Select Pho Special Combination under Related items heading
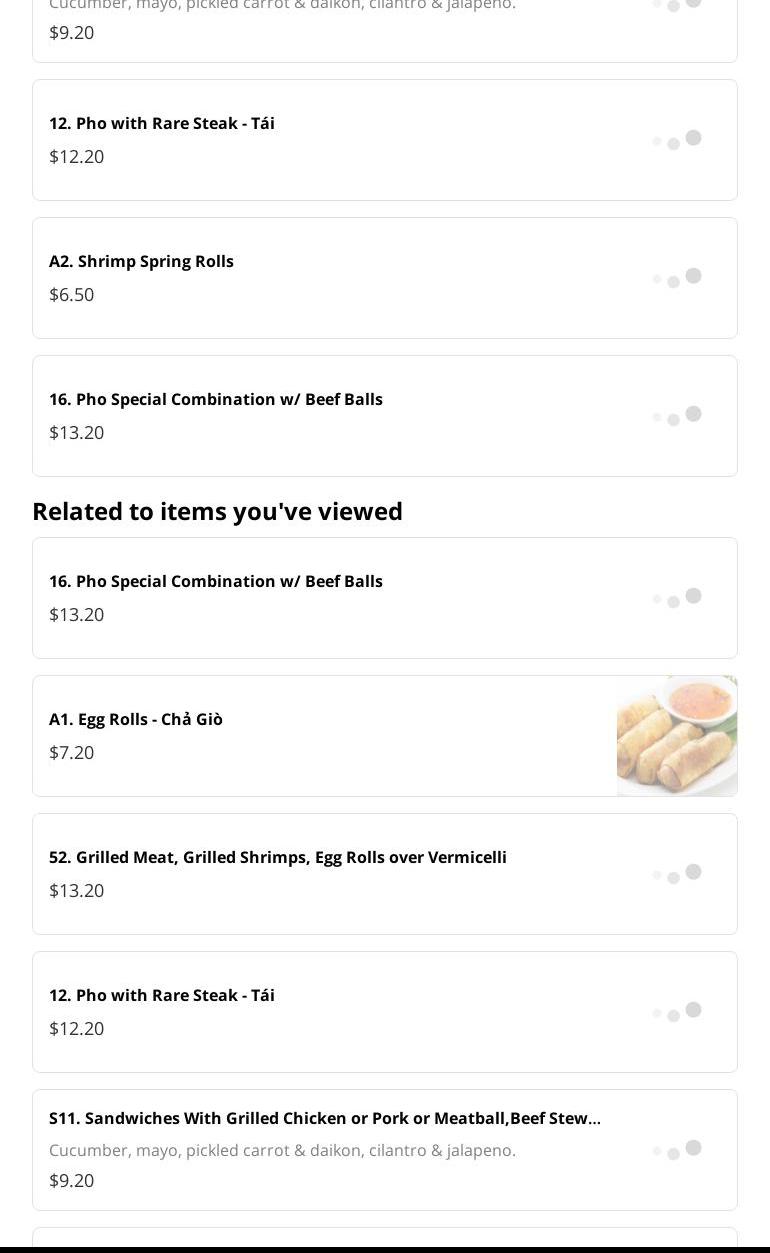This screenshot has width=770, height=1253. 215,581
